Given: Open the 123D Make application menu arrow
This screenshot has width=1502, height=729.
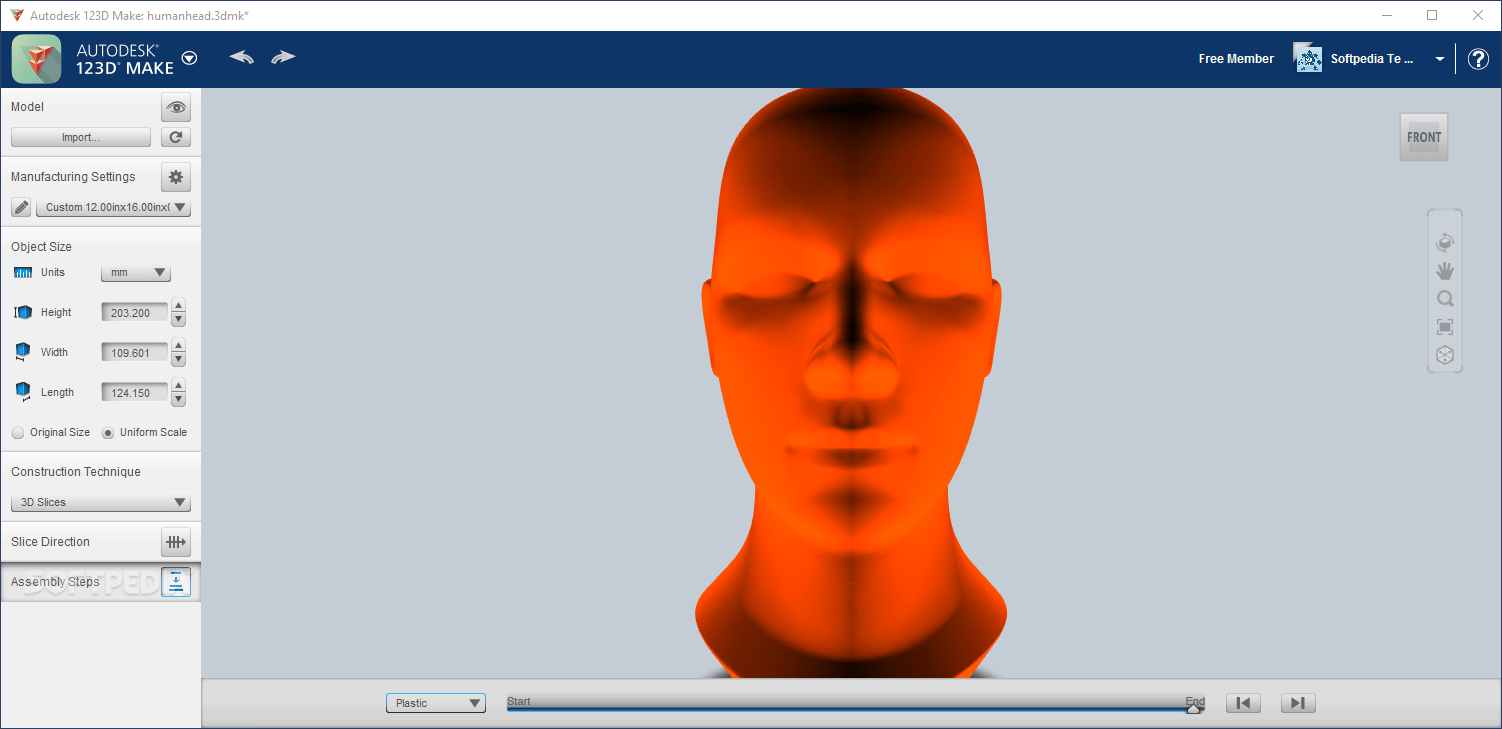Looking at the screenshot, I should click(189, 58).
